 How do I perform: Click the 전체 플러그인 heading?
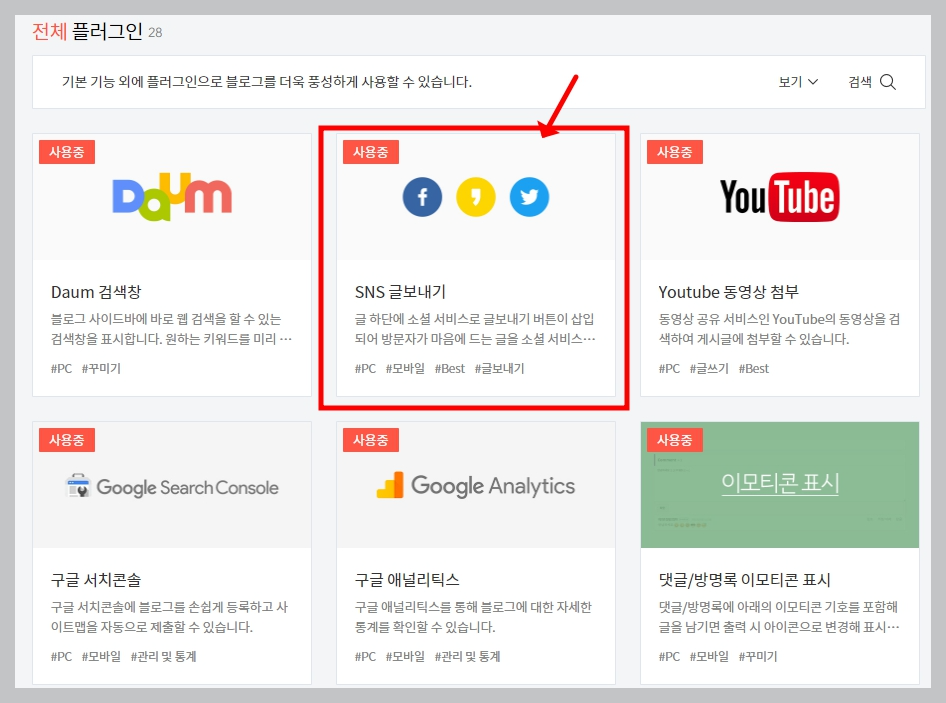click(x=87, y=31)
